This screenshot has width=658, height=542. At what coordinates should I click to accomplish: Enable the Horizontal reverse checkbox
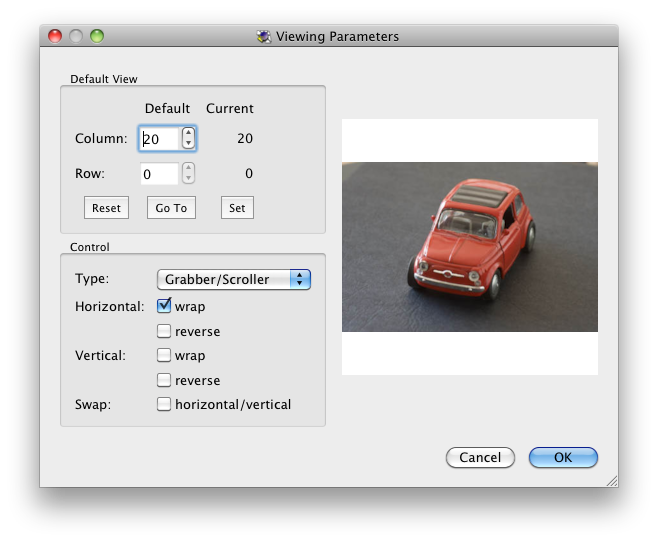point(164,331)
